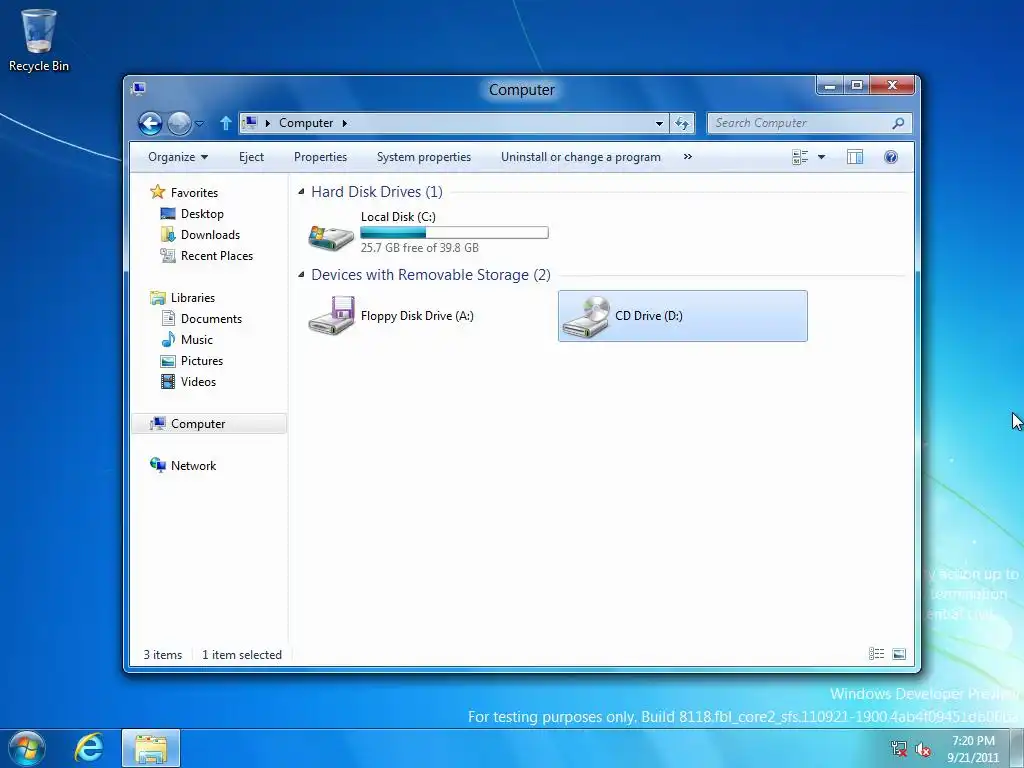1024x768 pixels.
Task: Go up one level with Up arrow
Action: 225,123
